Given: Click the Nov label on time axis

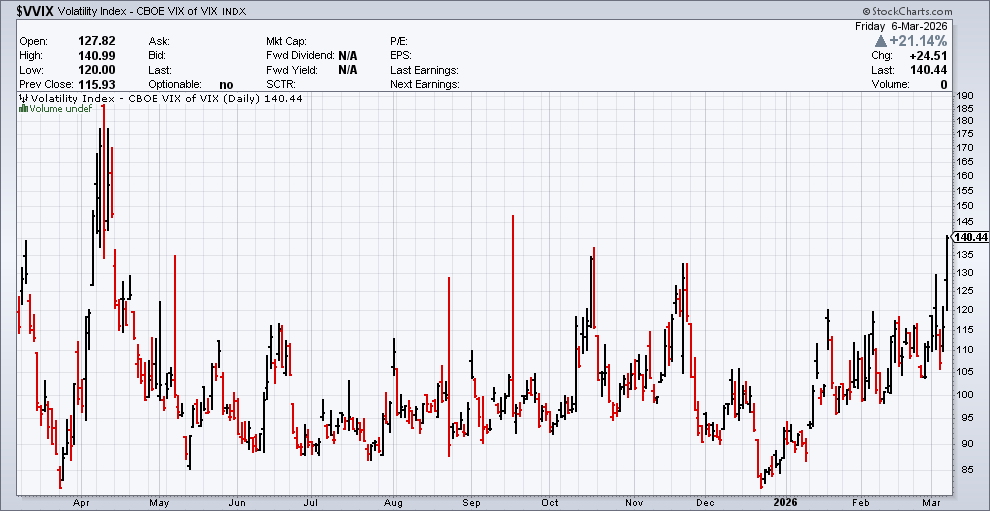Looking at the screenshot, I should (635, 503).
